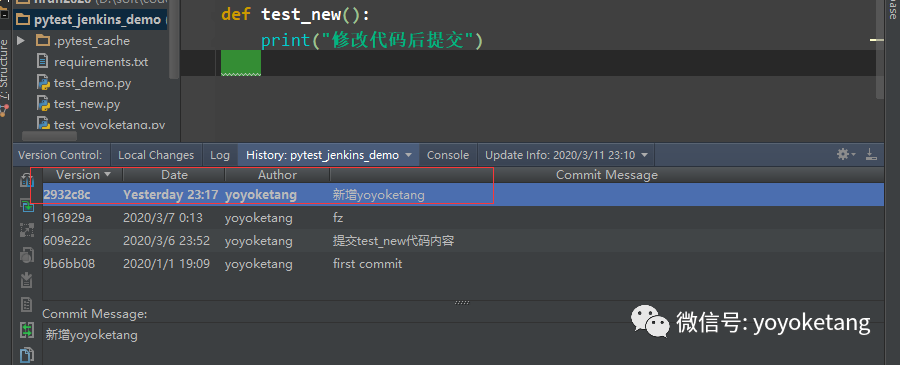
Task: Click the yellow warning mark in the editor stripe
Action: point(876,40)
